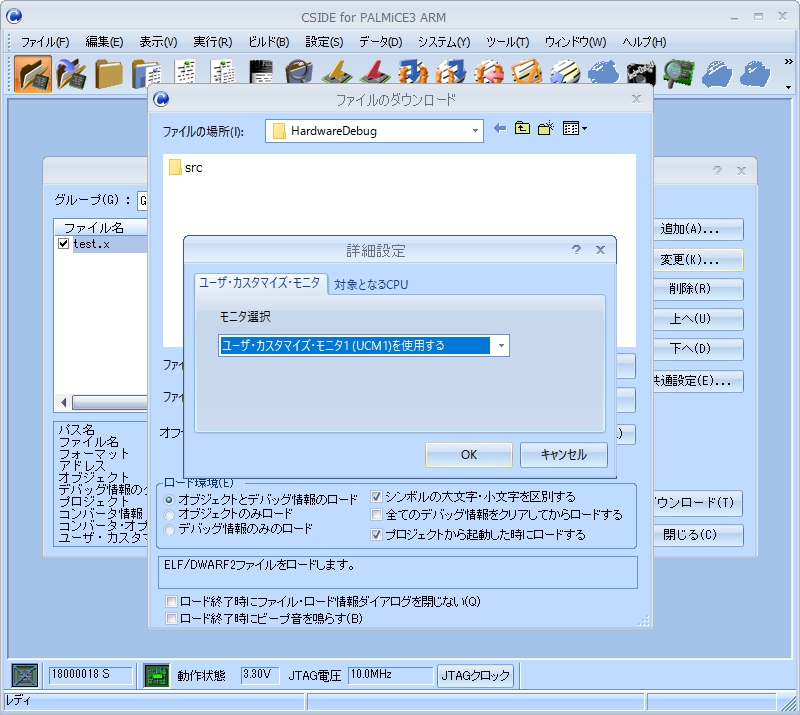Open the src folder
Image resolution: width=800 pixels, height=715 pixels.
pos(186,167)
